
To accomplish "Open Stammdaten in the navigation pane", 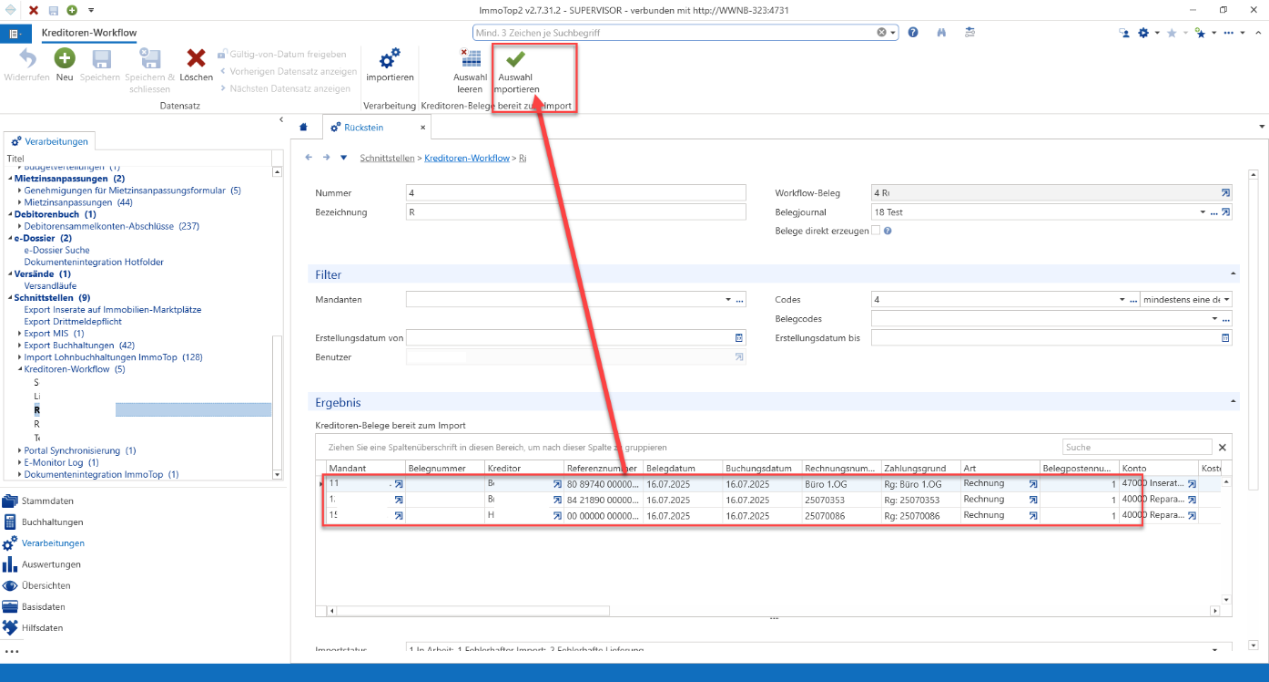I will [x=52, y=501].
